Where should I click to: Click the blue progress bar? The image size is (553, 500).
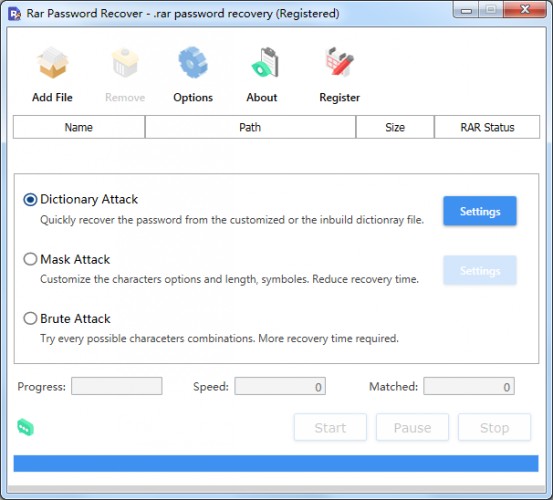276,463
